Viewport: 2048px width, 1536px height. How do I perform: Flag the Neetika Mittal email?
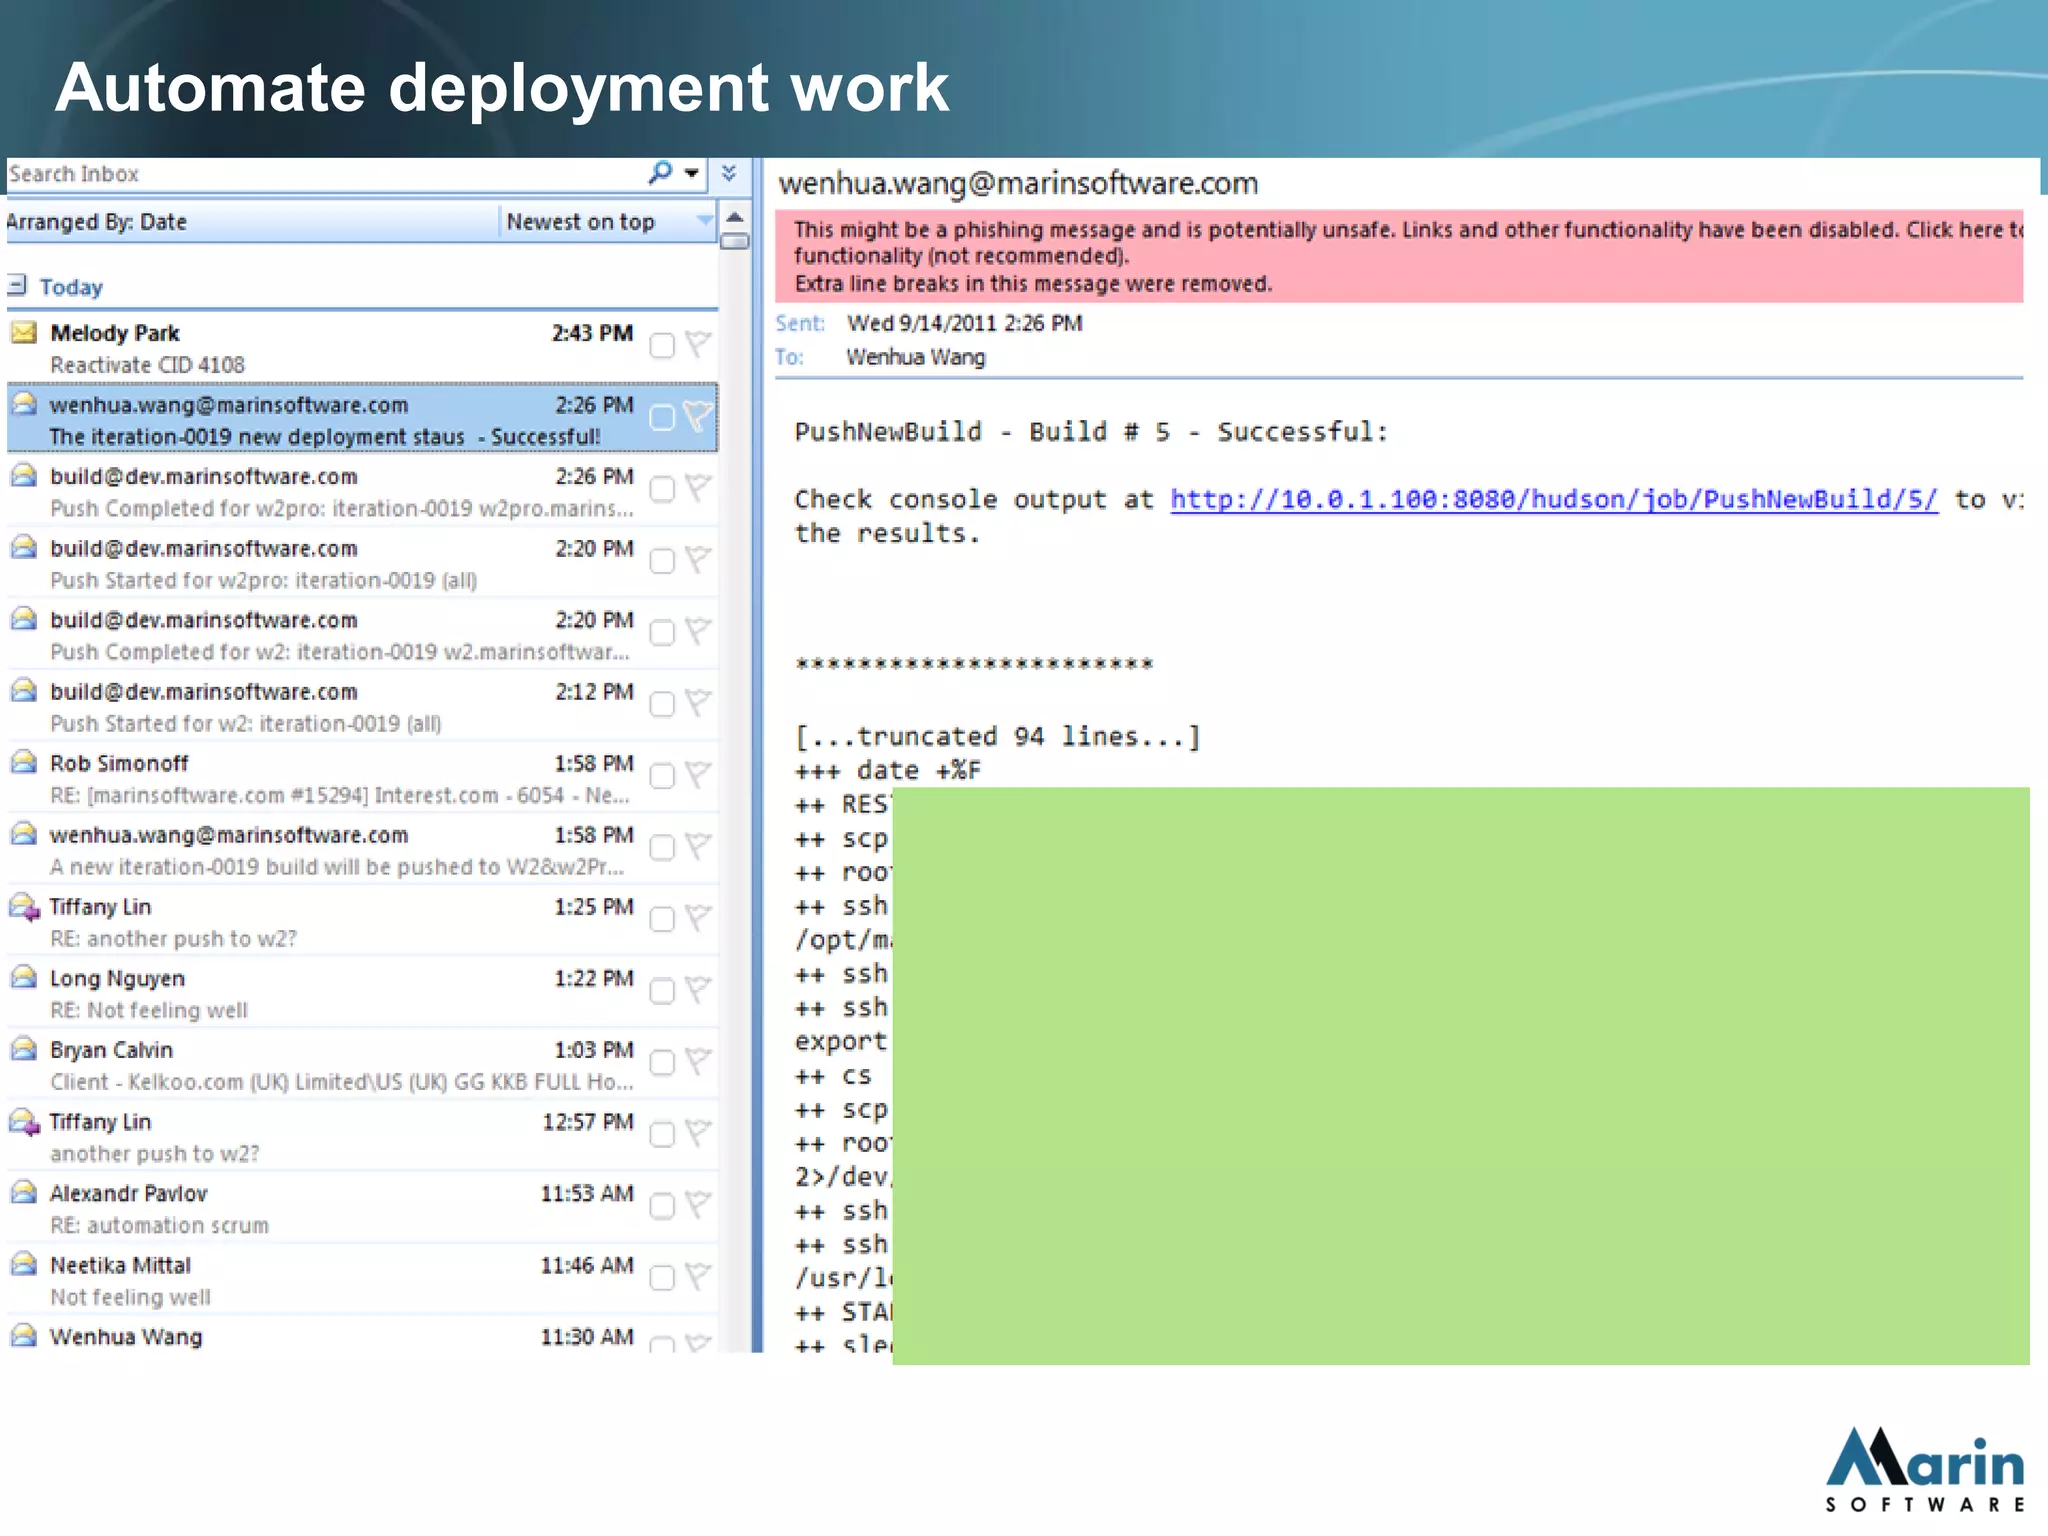point(698,1276)
